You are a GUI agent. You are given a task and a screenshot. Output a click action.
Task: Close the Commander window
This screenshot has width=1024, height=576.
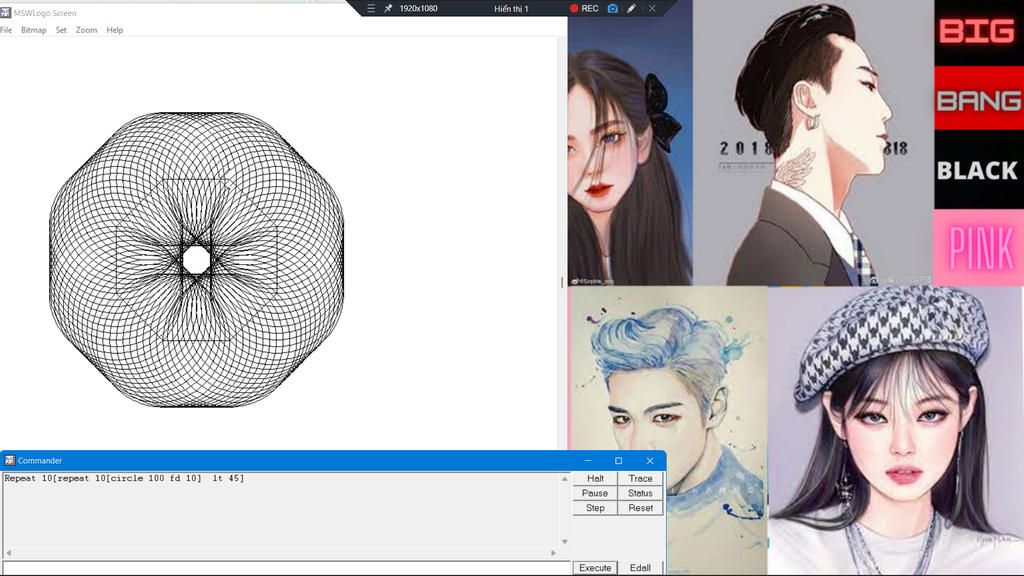650,460
